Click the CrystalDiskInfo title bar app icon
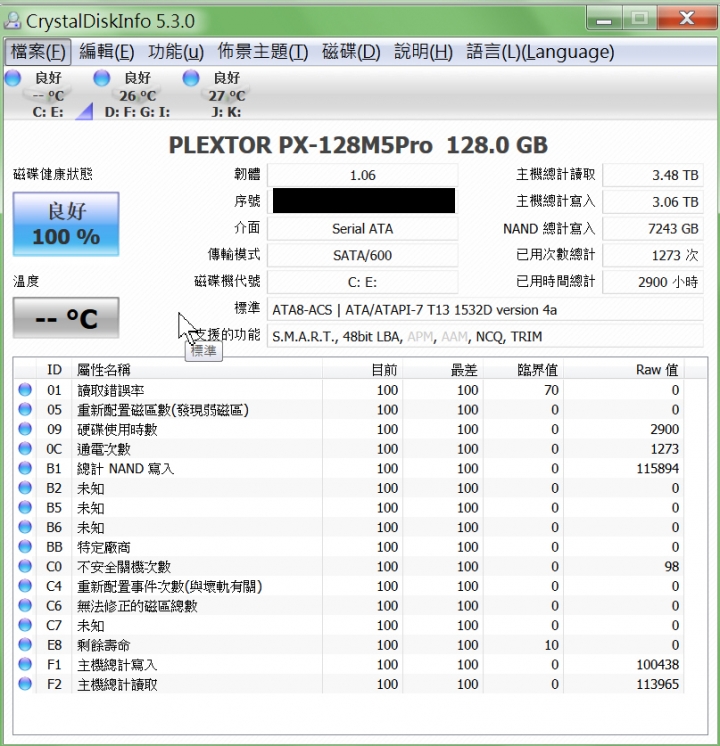 pyautogui.click(x=12, y=20)
